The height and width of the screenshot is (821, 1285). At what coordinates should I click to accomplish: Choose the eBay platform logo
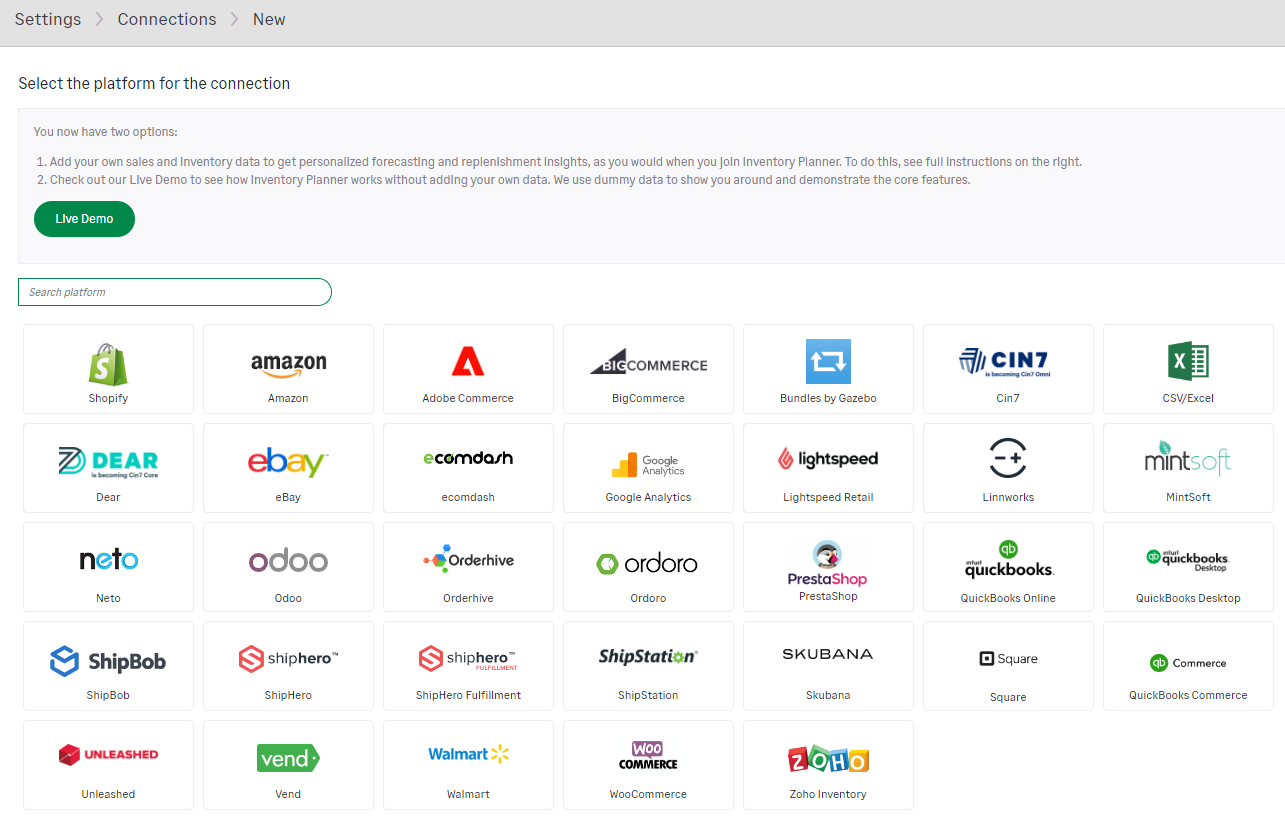tap(288, 462)
